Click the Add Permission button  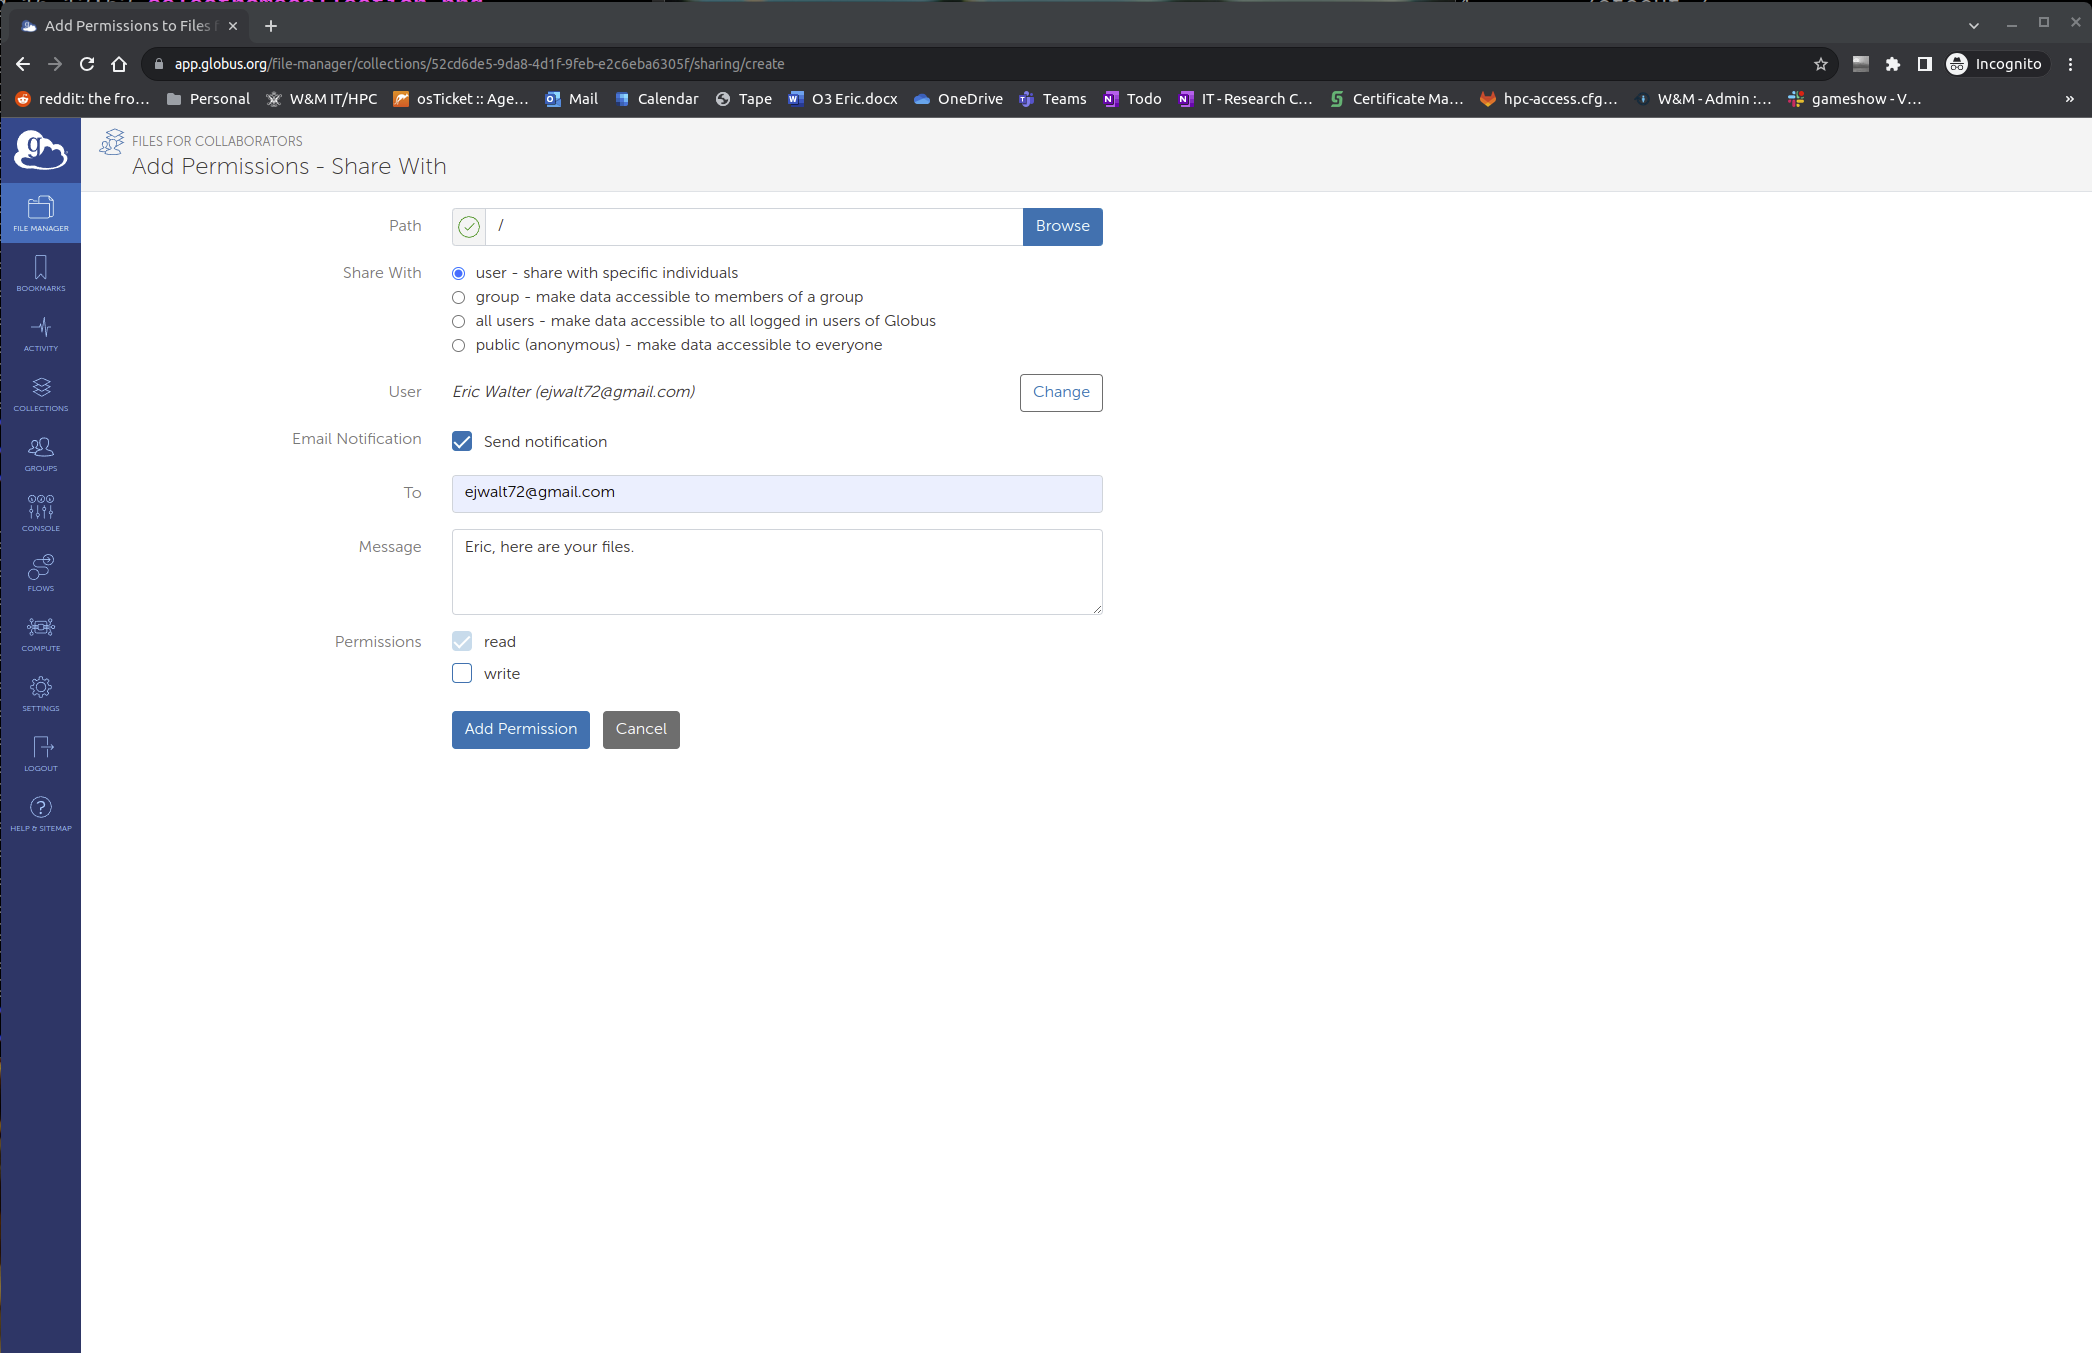(520, 729)
